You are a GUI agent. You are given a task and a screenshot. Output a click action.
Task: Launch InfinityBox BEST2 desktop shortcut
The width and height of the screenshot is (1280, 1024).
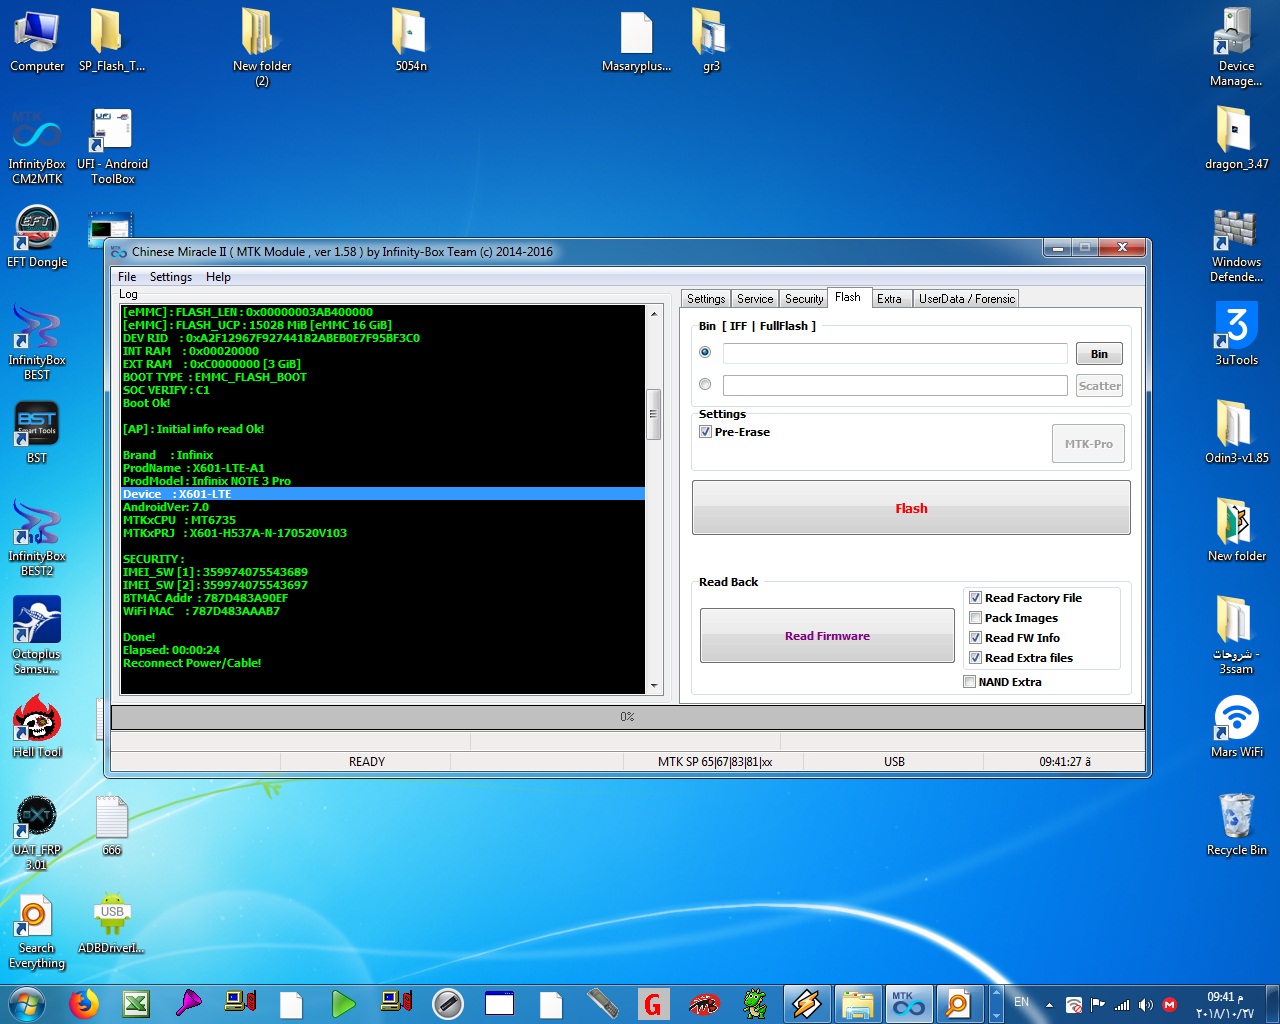click(x=37, y=538)
